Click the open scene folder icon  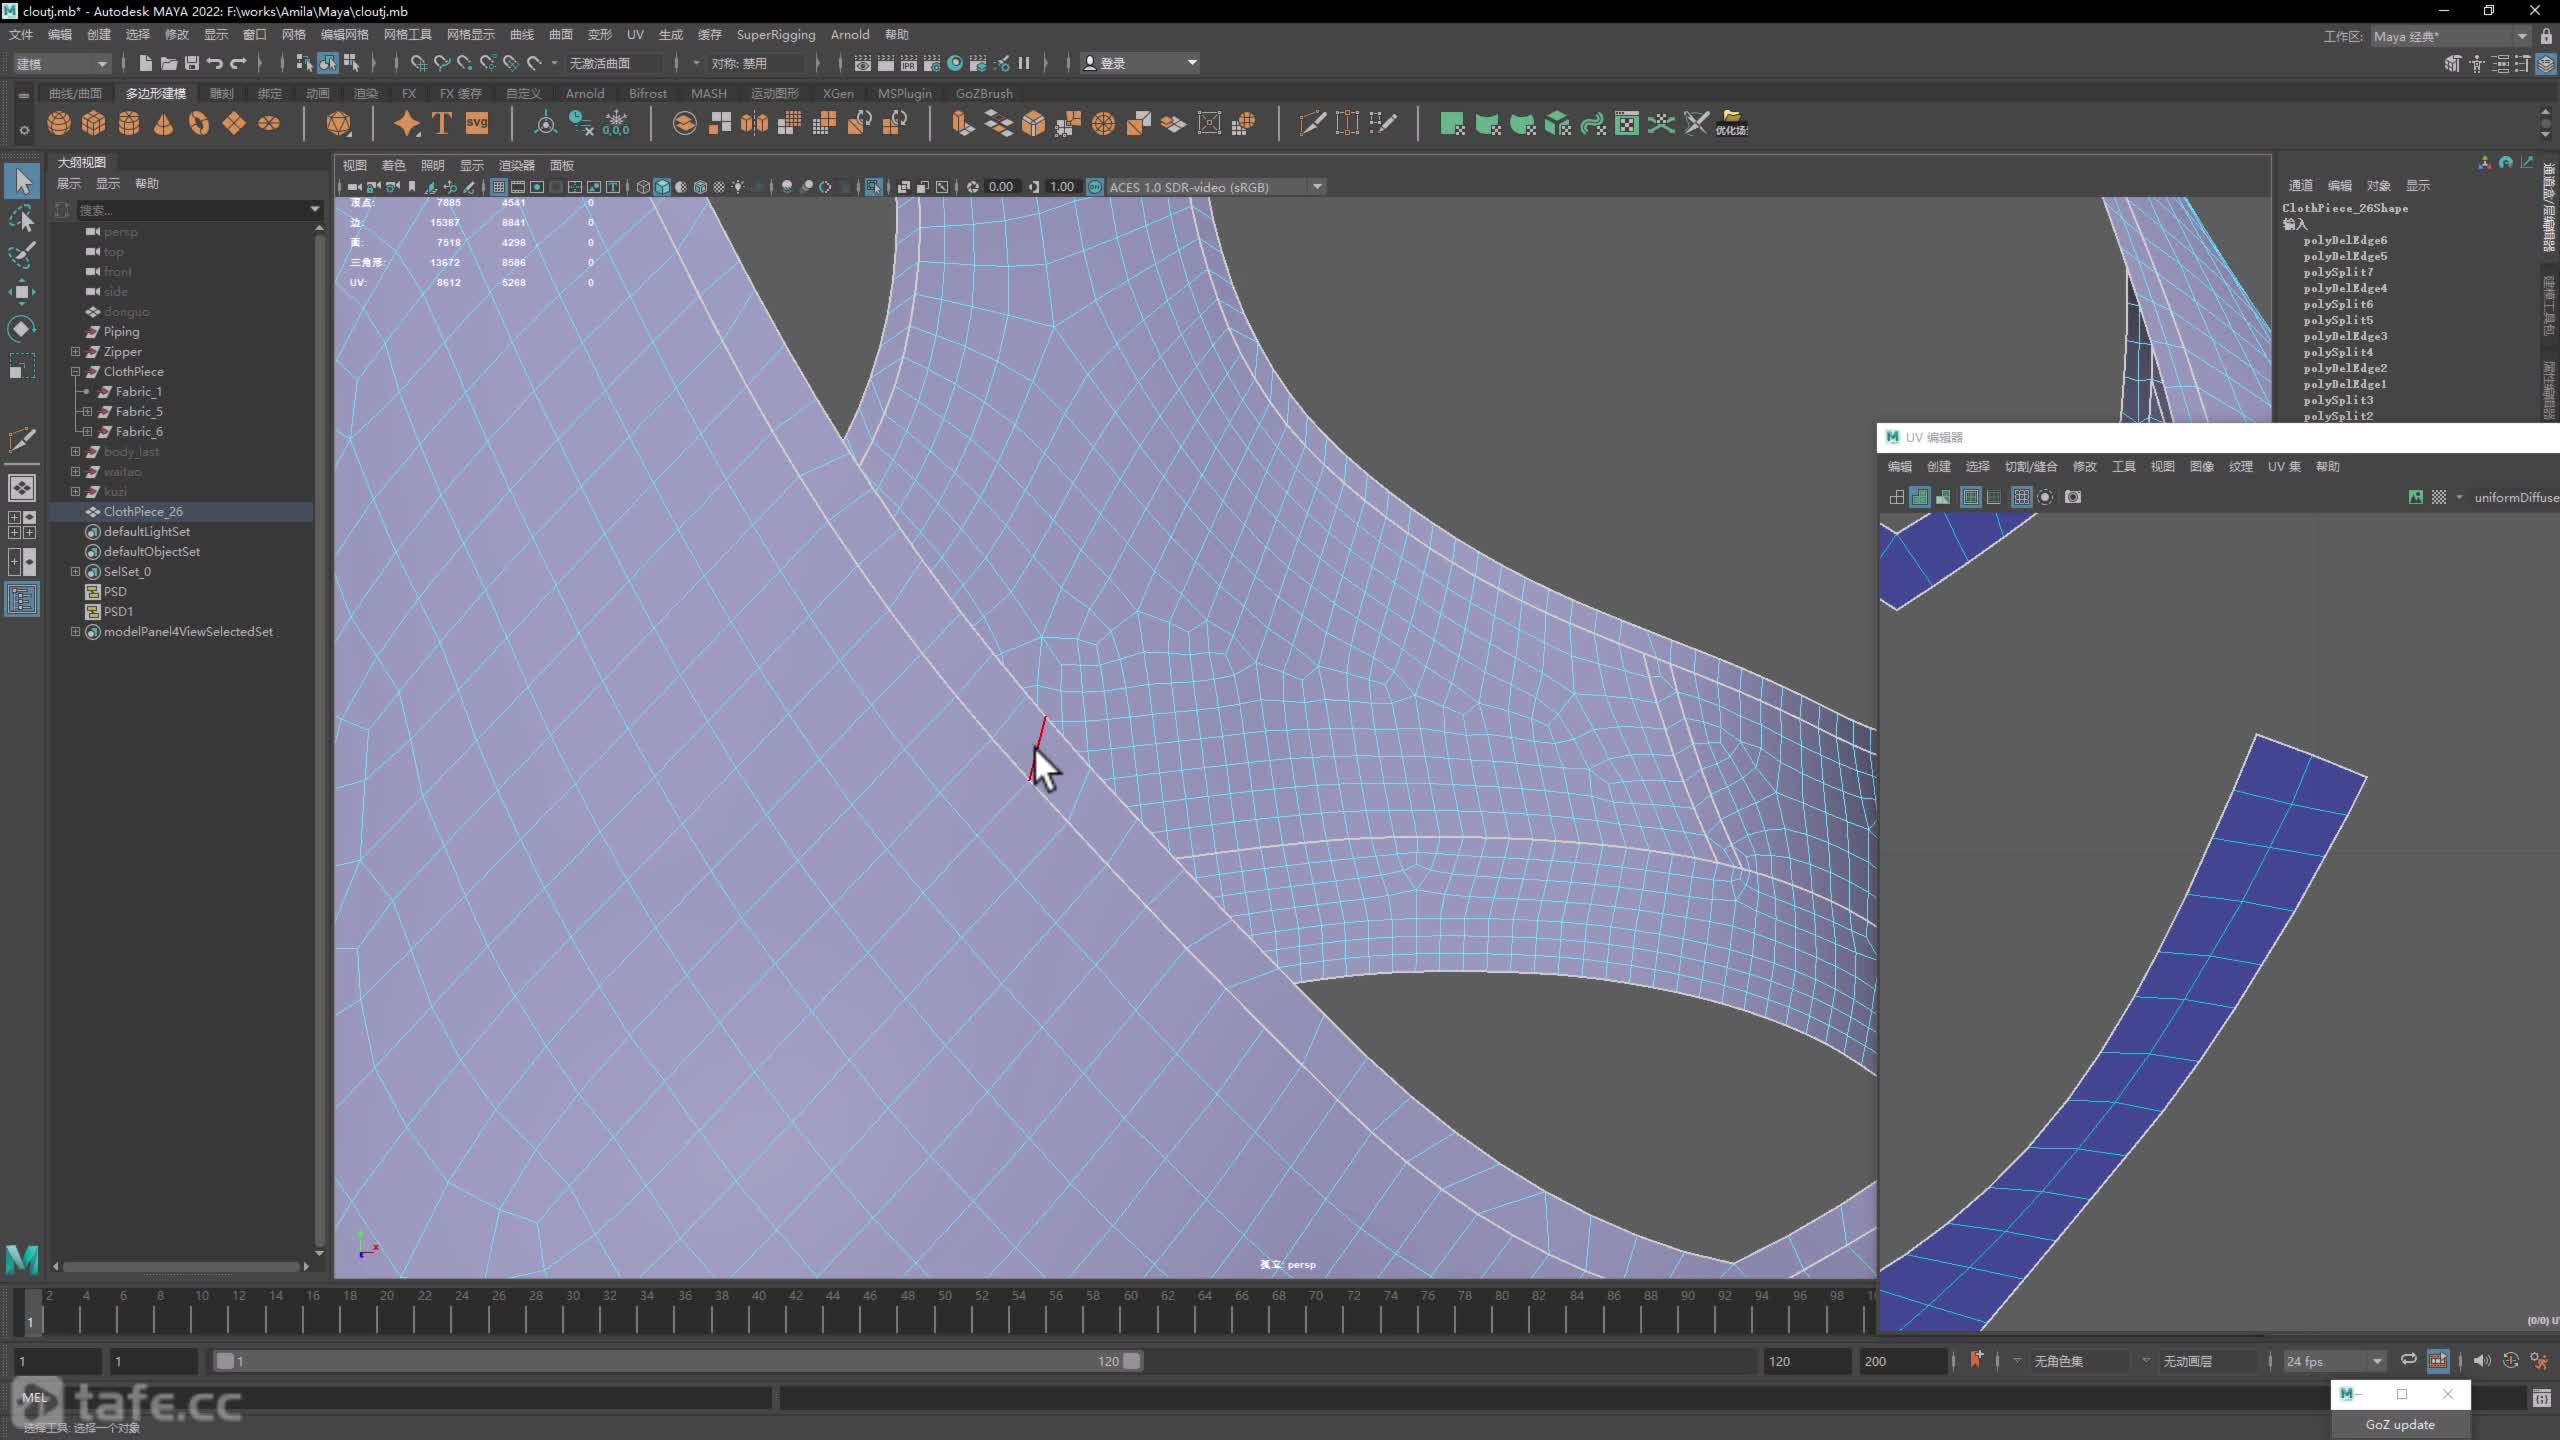point(168,63)
